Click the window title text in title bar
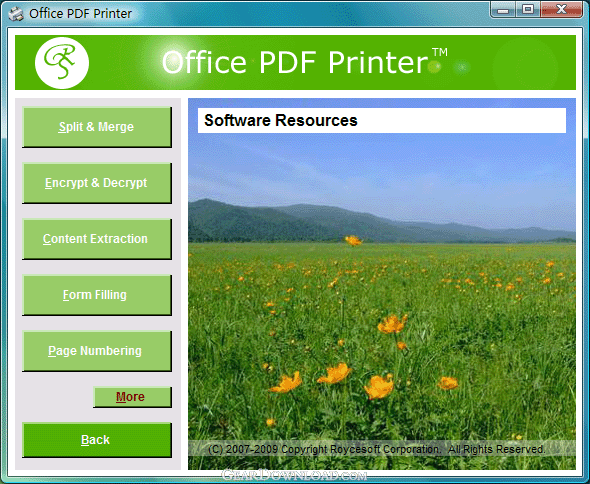Image resolution: width=590 pixels, height=484 pixels. [81, 14]
